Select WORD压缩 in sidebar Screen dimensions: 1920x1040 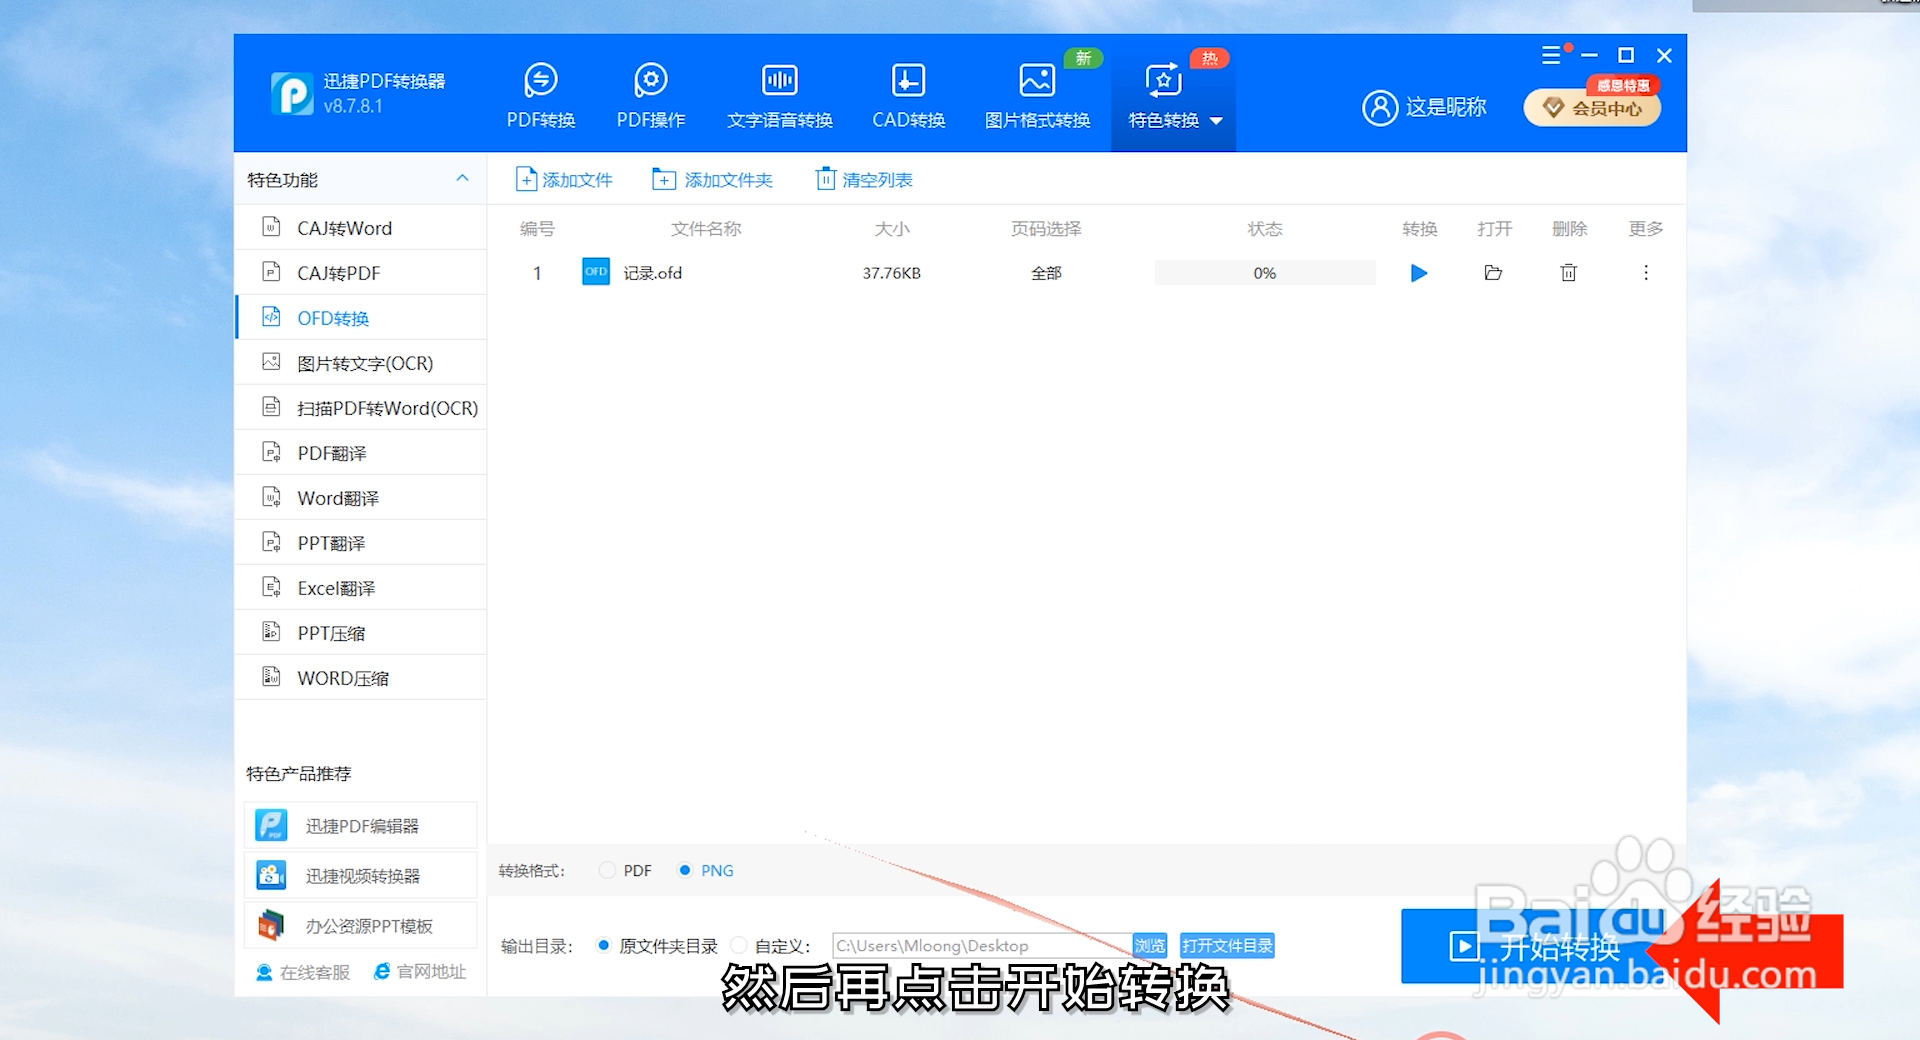pyautogui.click(x=361, y=677)
